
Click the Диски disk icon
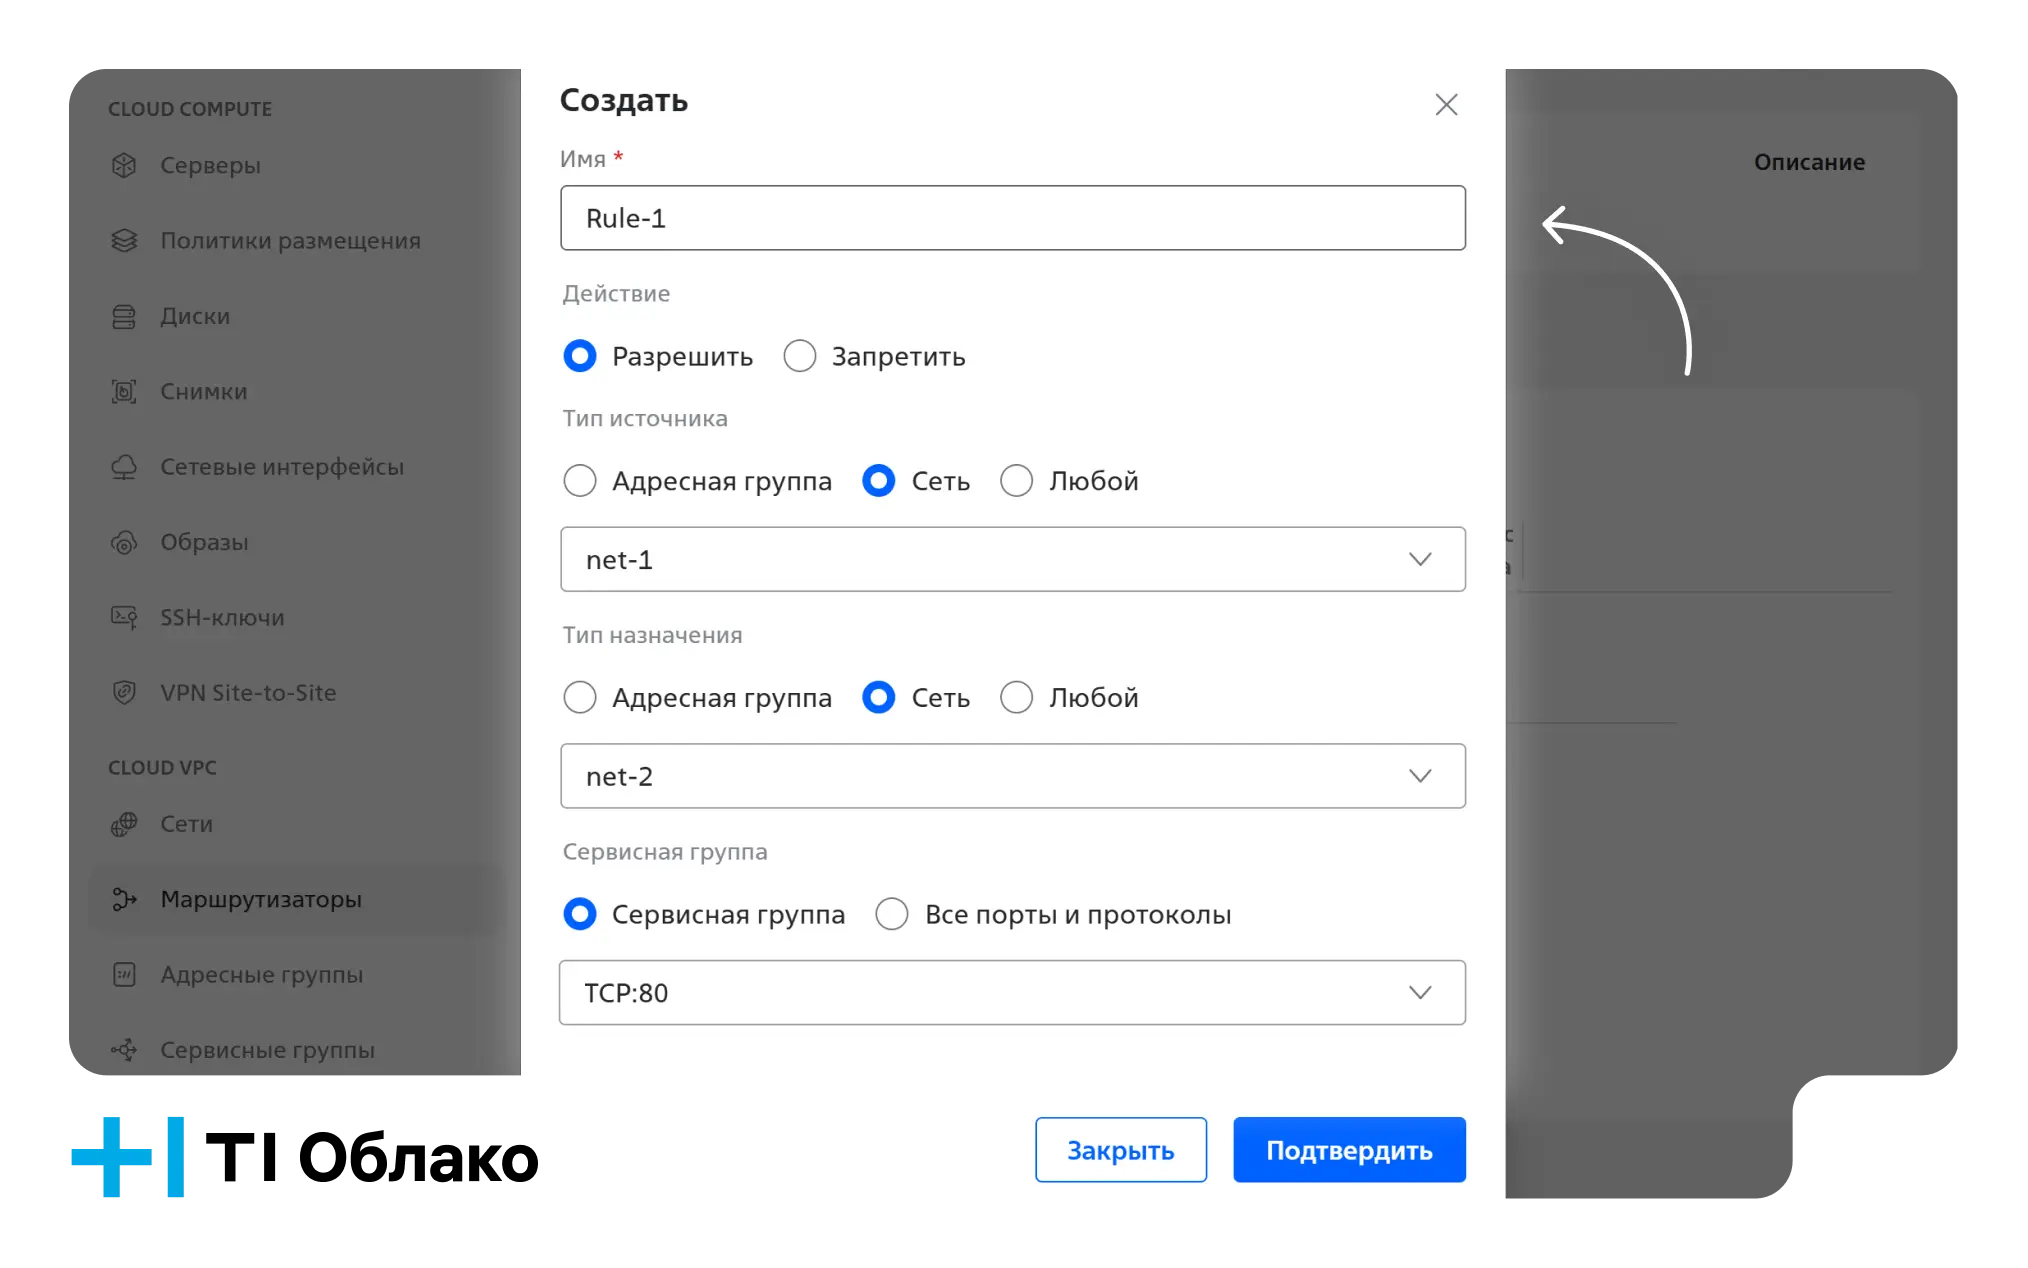tap(124, 316)
